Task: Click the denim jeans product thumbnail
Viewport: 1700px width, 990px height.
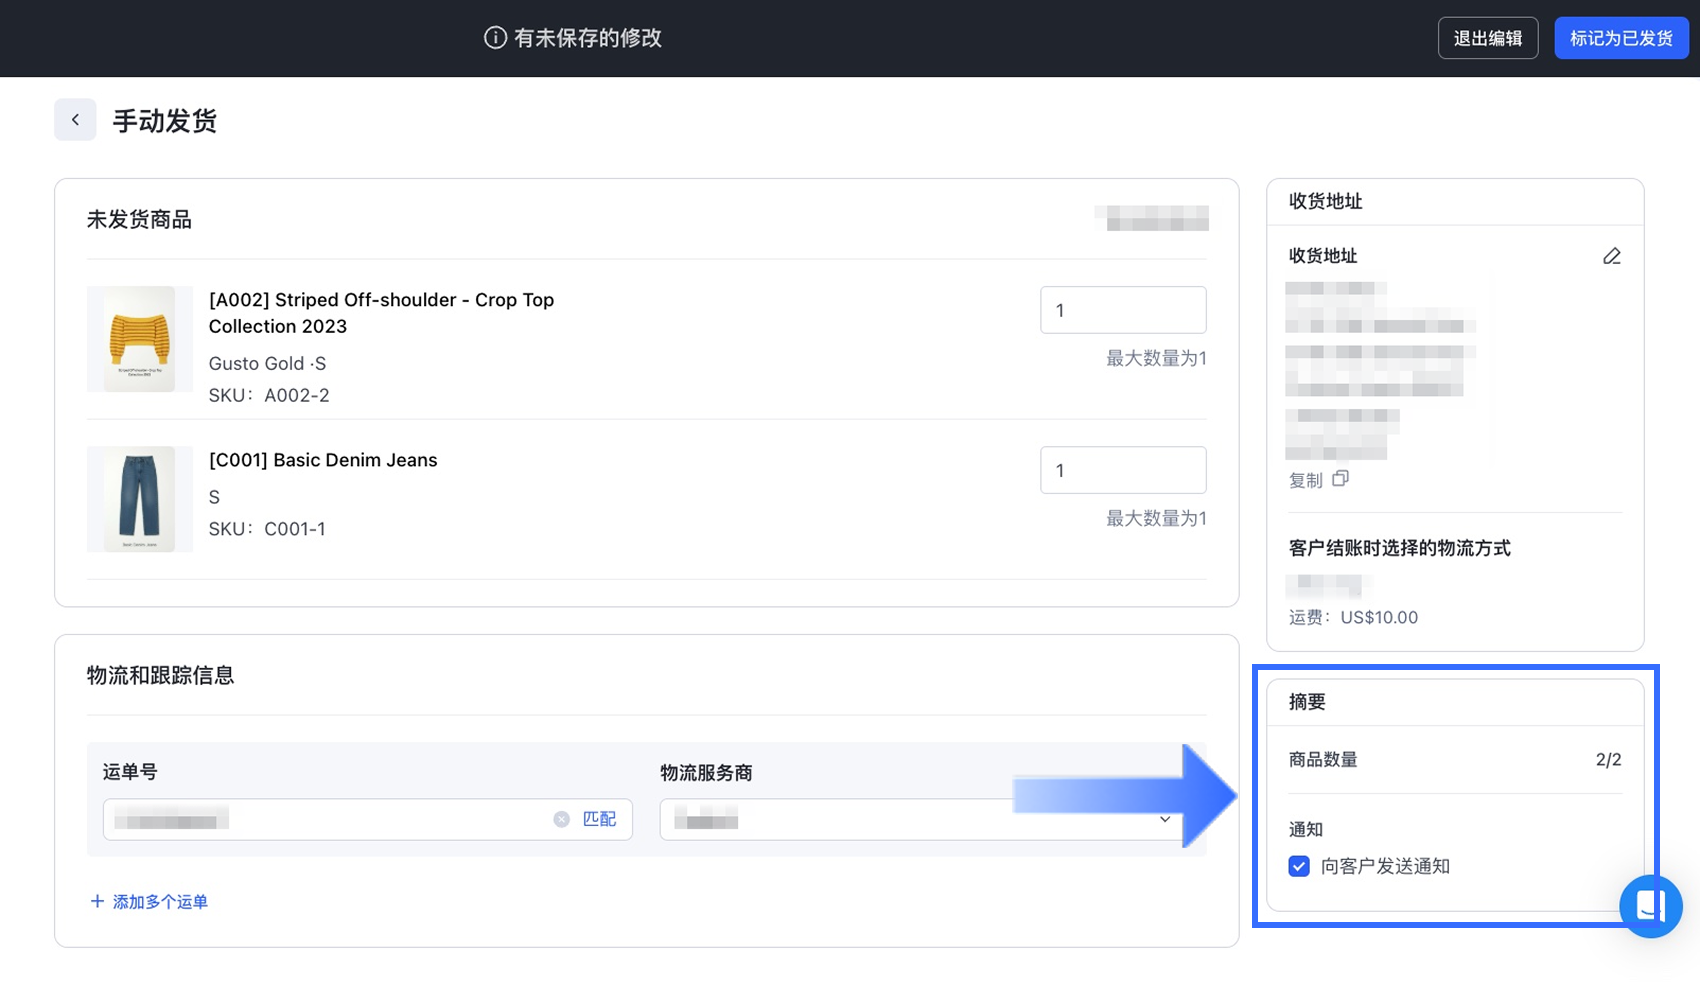Action: pos(139,499)
